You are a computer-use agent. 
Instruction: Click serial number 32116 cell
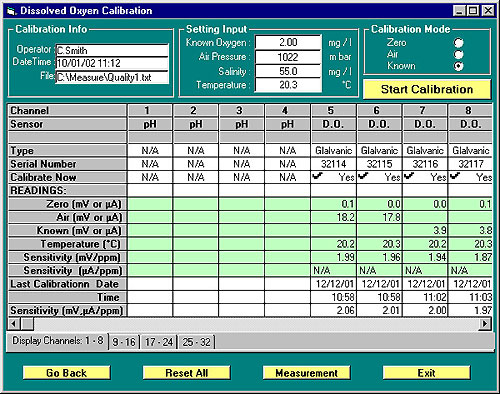[425, 164]
